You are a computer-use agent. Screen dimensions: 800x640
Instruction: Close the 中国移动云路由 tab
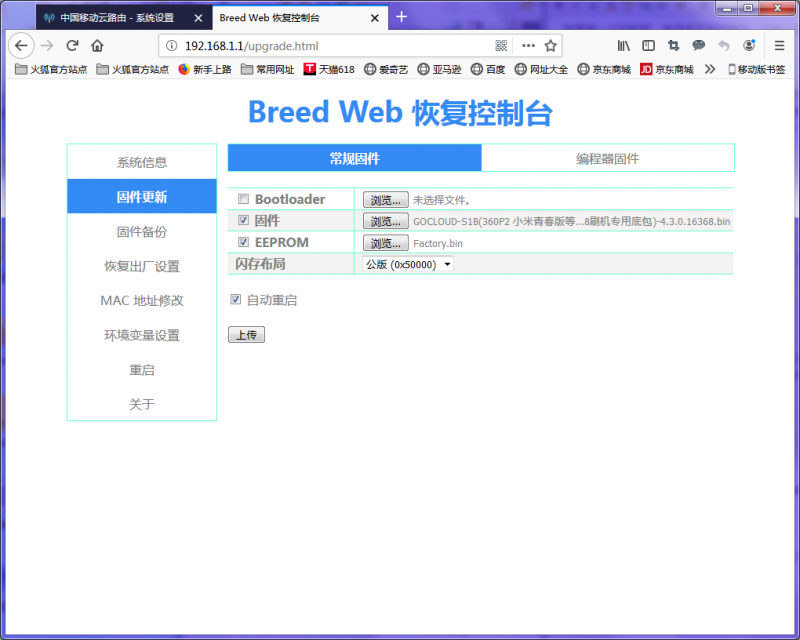(x=198, y=18)
